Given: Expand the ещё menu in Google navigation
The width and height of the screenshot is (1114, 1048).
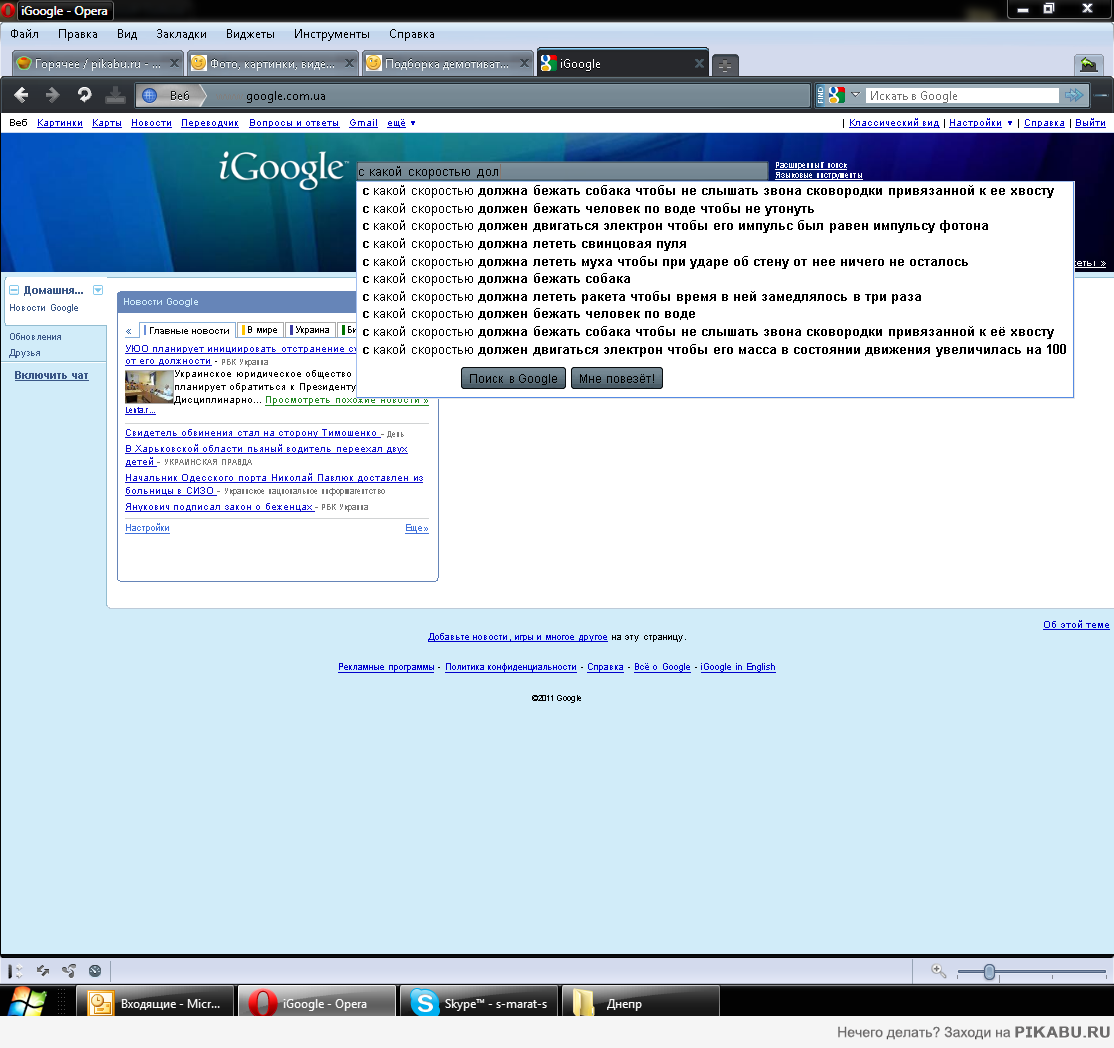Looking at the screenshot, I should [401, 123].
